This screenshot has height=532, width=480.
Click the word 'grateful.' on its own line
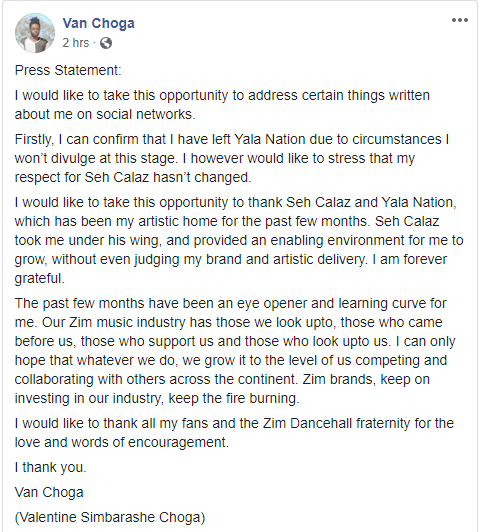39,279
